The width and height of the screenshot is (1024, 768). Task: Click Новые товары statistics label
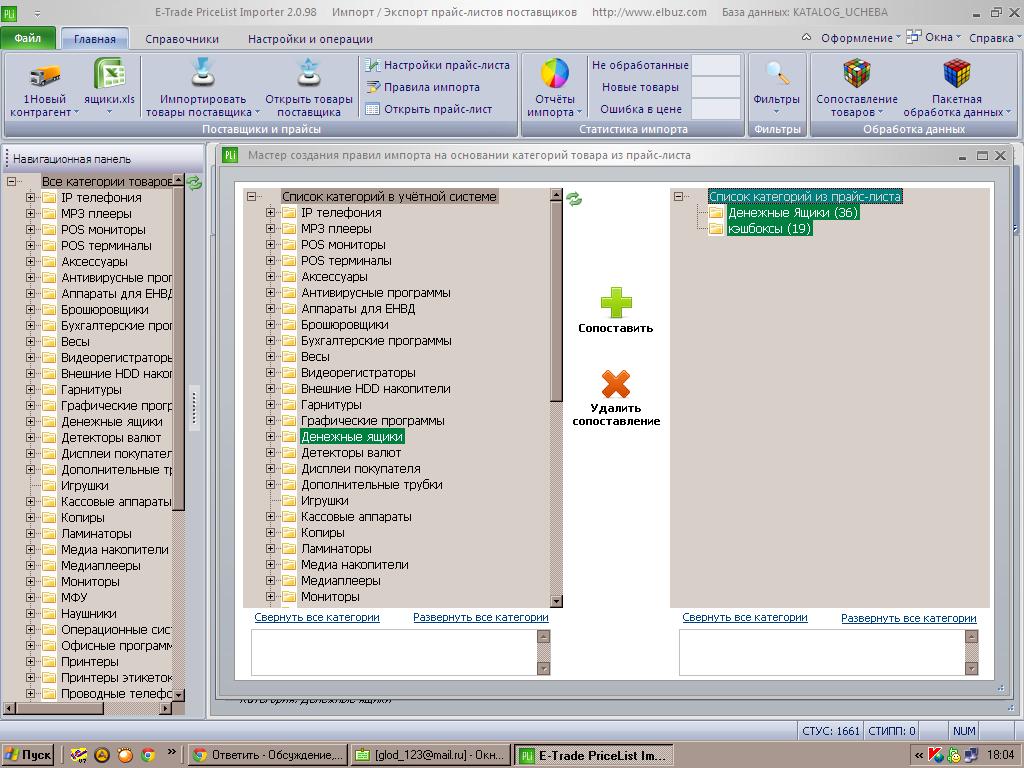pyautogui.click(x=640, y=87)
